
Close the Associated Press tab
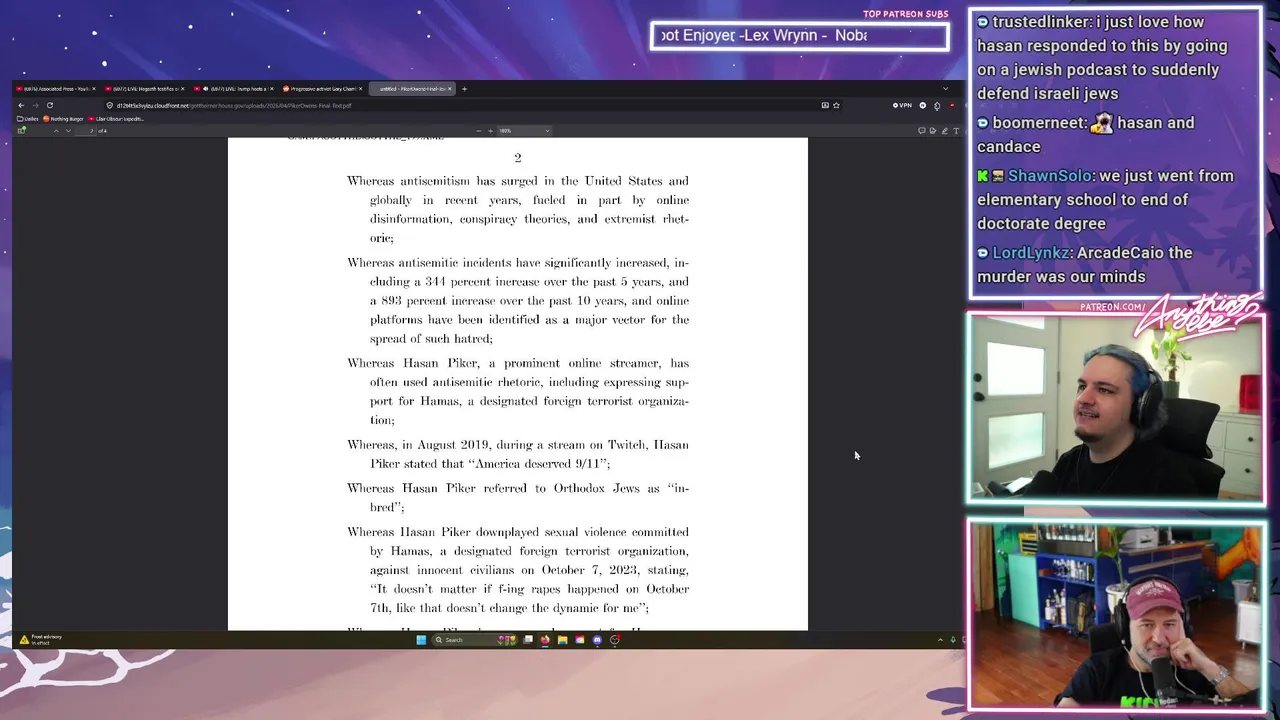point(94,89)
